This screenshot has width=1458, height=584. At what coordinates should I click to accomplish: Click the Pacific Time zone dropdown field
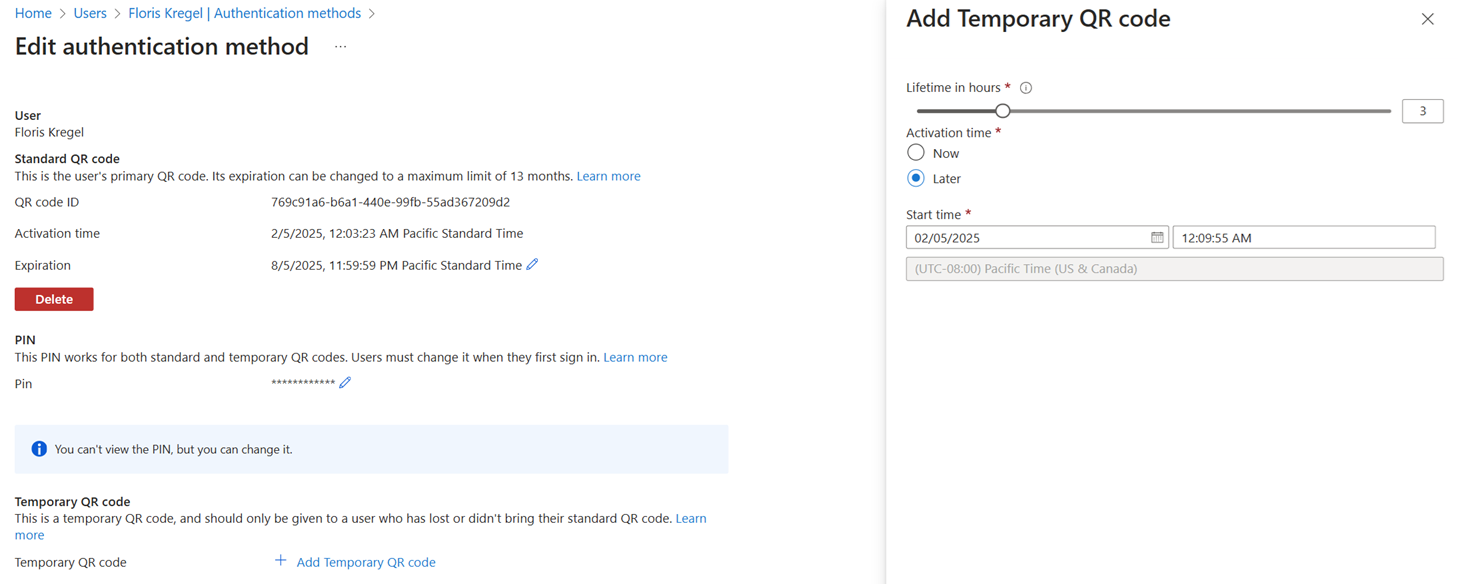coord(1174,268)
